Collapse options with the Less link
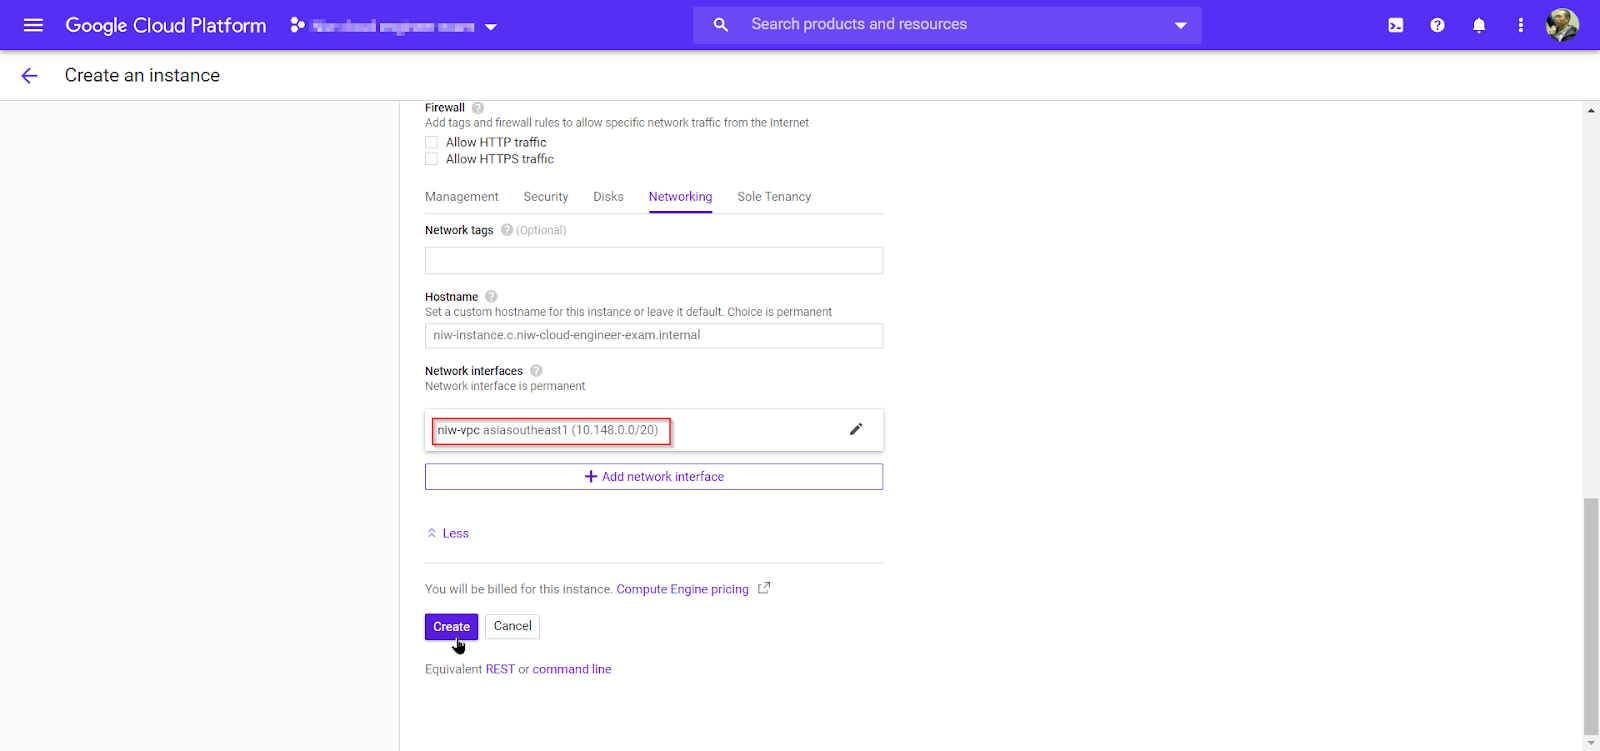1600x751 pixels. click(448, 534)
